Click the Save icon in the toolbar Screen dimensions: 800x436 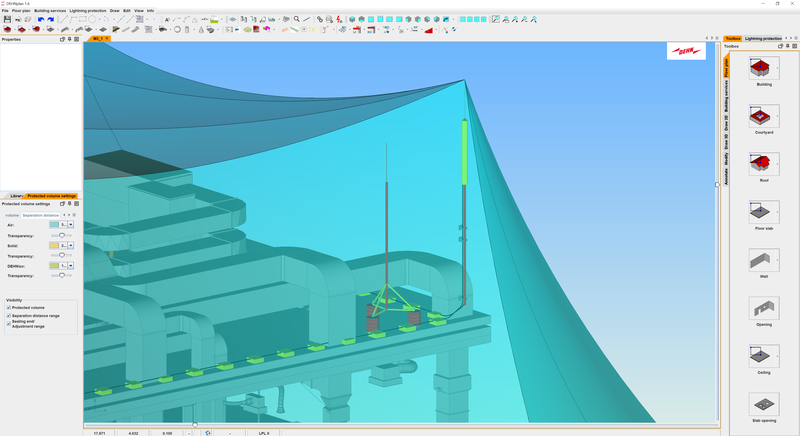pos(8,19)
